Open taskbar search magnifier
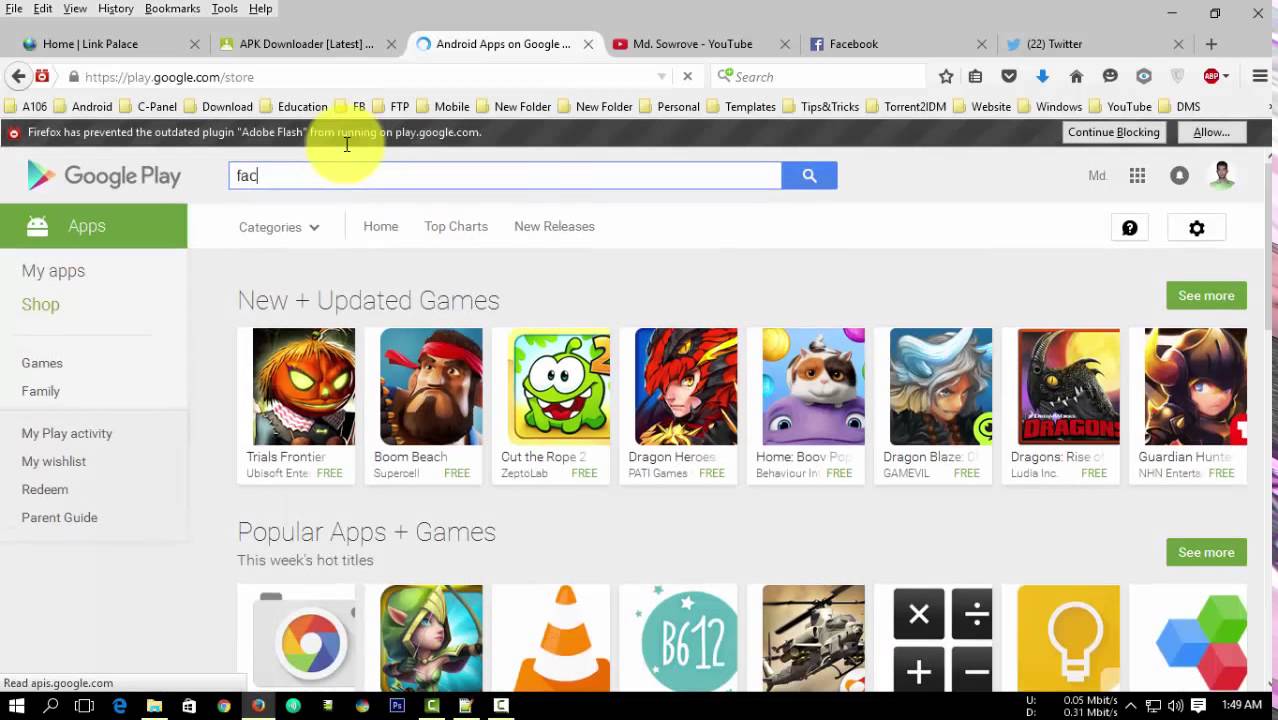 tap(51, 705)
